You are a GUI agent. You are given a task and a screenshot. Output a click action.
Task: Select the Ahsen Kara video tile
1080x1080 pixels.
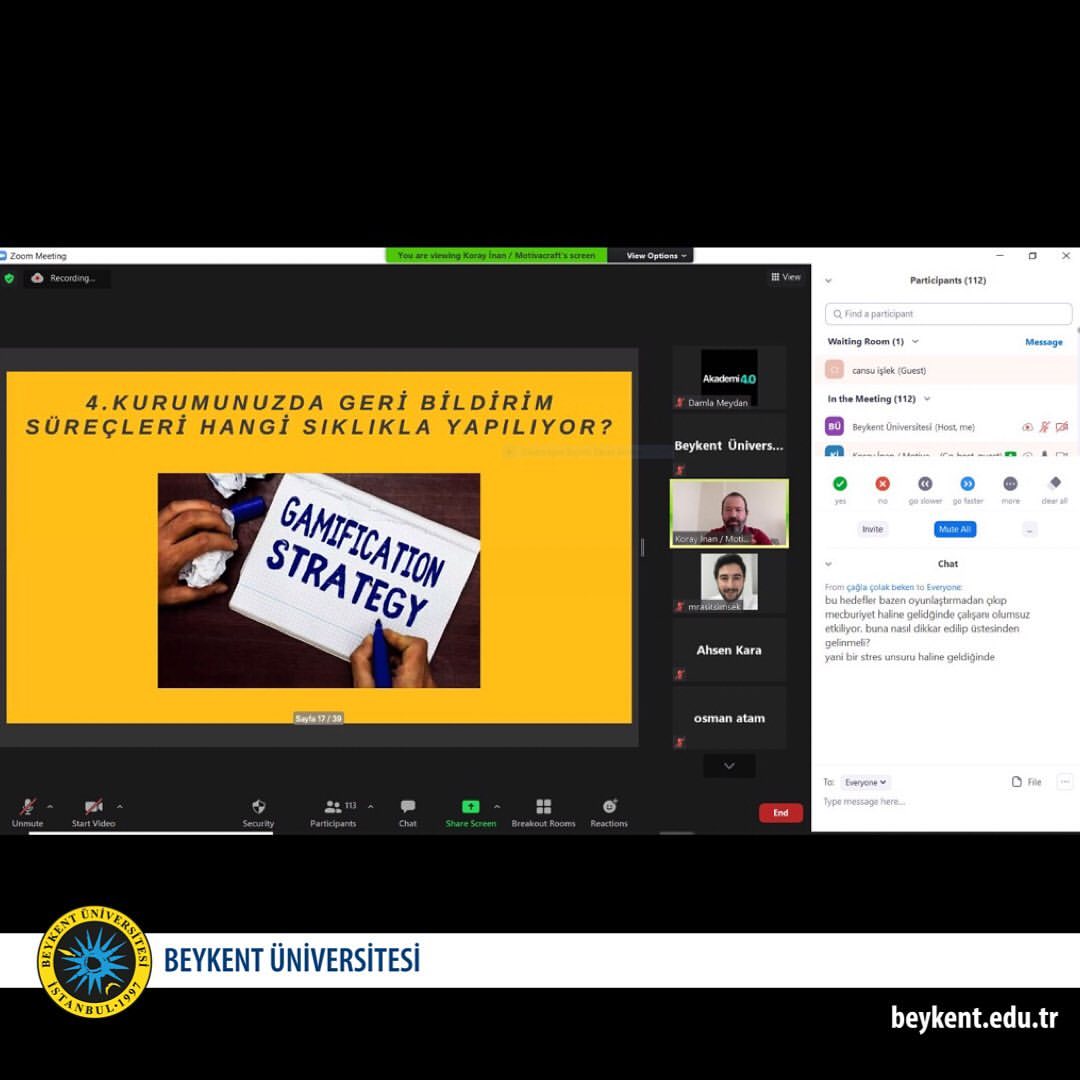click(729, 650)
